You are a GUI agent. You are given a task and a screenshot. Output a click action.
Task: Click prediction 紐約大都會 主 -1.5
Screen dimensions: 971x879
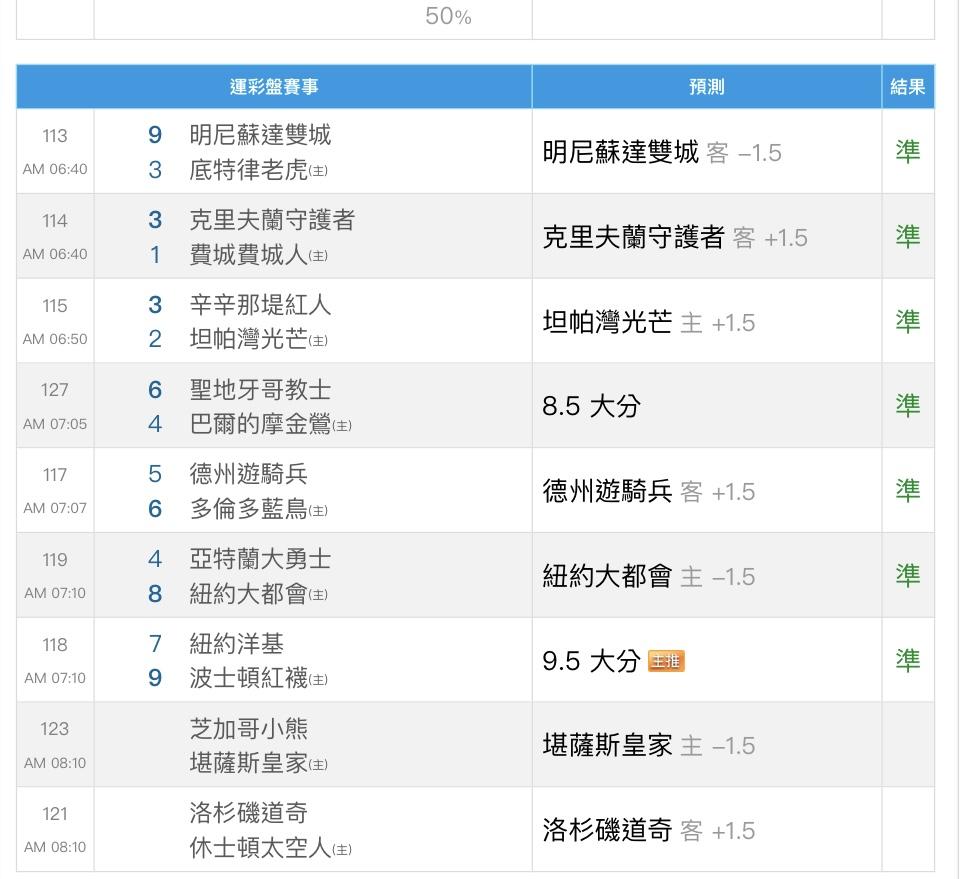[649, 577]
